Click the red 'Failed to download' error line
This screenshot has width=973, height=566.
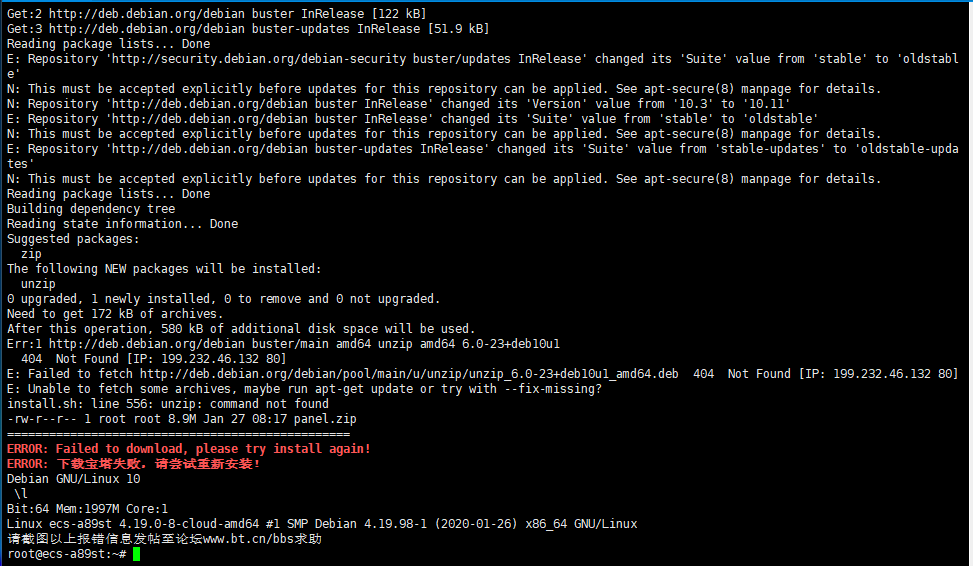pos(189,449)
